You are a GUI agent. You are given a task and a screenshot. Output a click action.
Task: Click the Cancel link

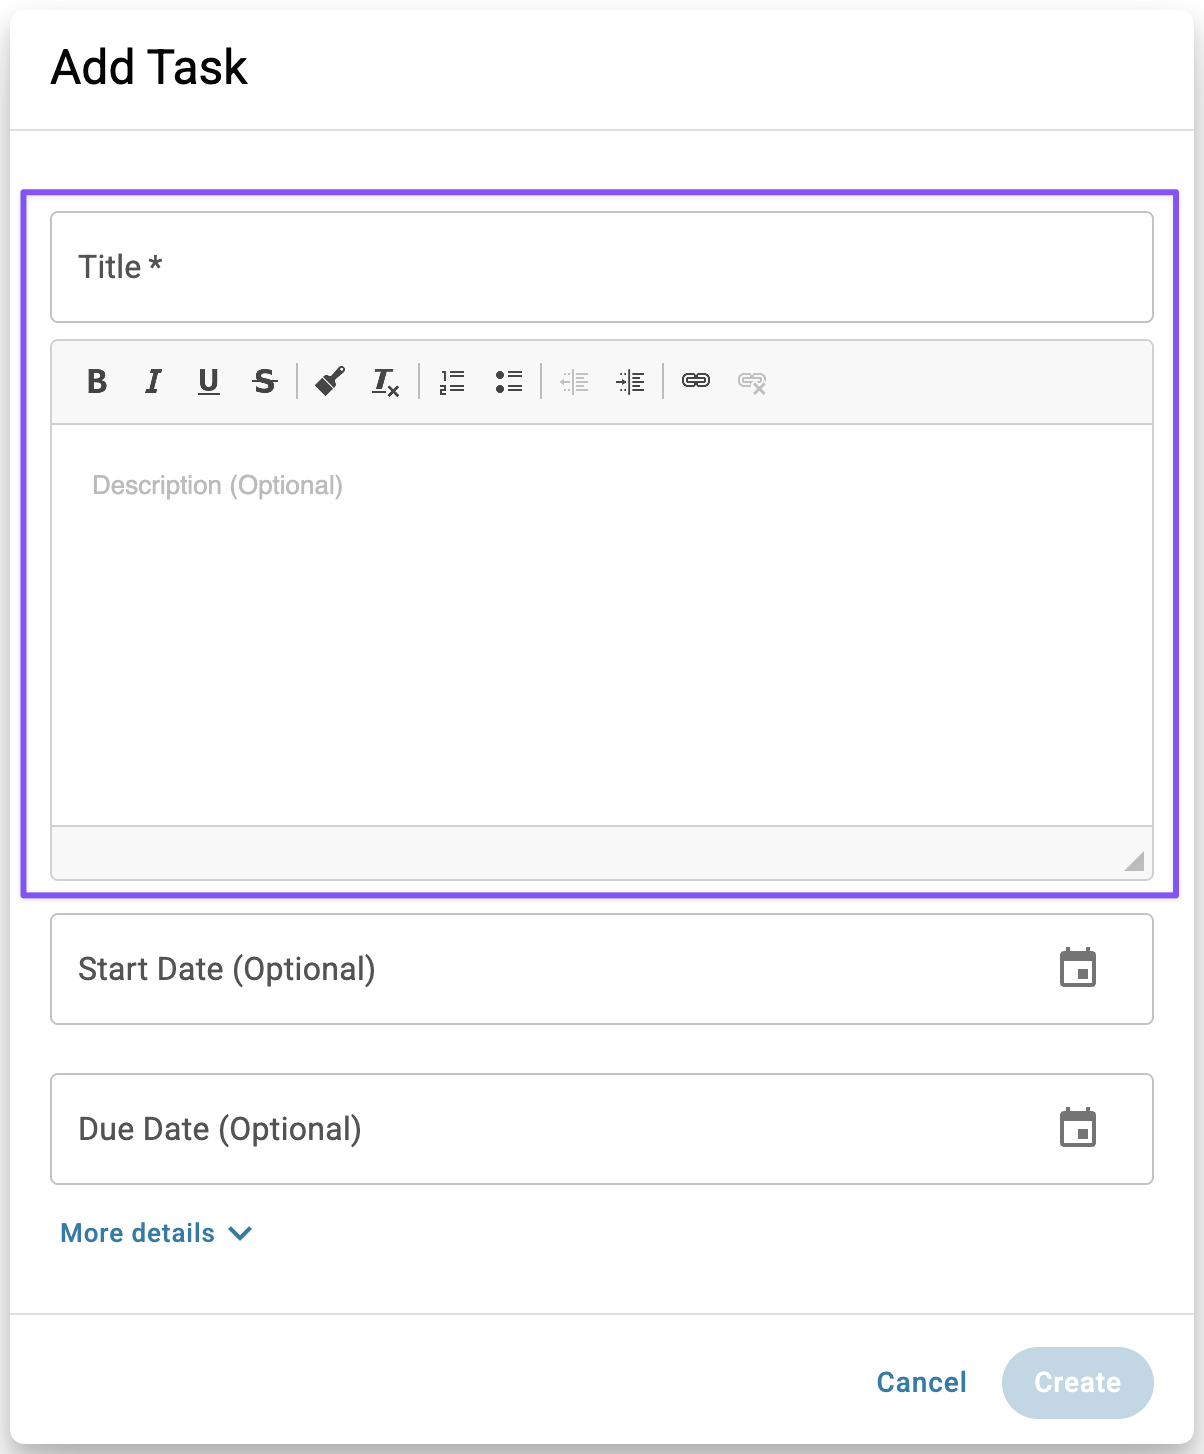(x=921, y=1382)
